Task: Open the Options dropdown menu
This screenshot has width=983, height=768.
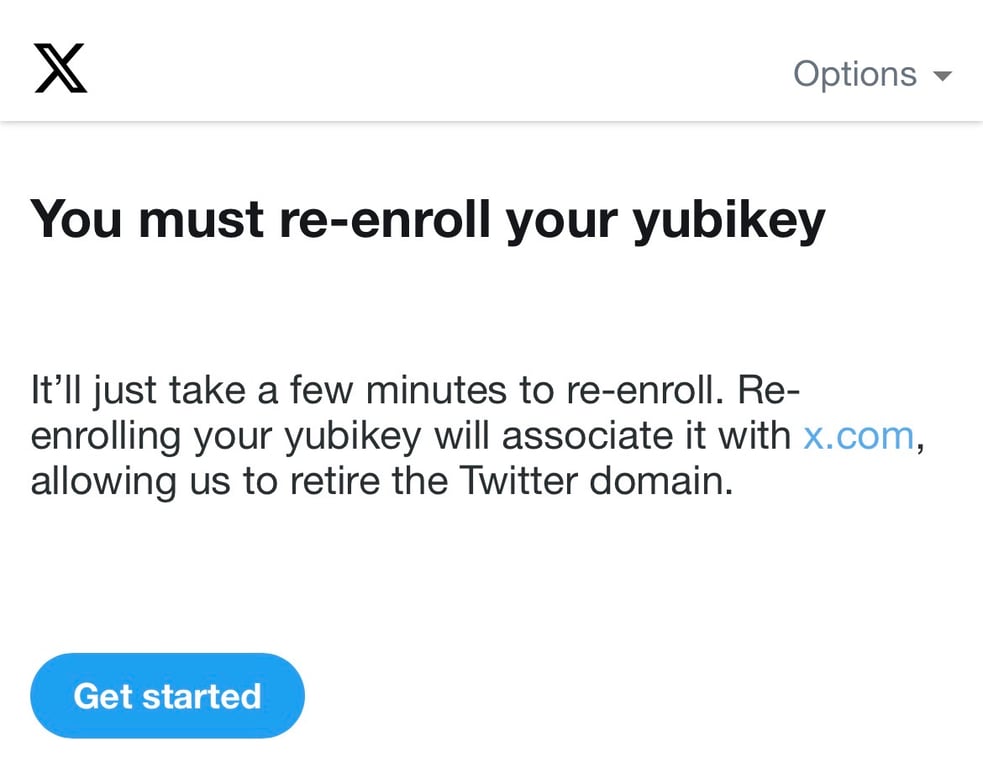Action: [855, 74]
